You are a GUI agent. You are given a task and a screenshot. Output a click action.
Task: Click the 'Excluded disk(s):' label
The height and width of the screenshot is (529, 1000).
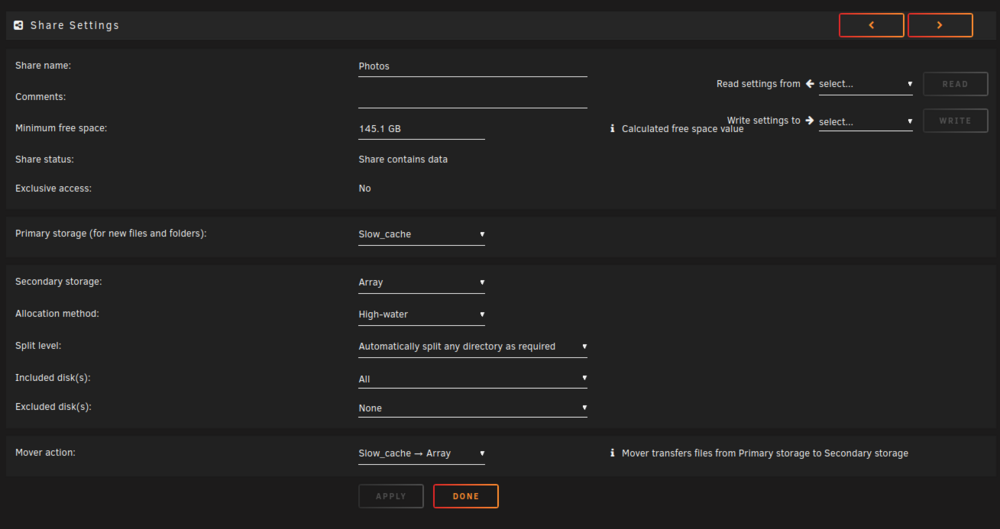pos(54,406)
